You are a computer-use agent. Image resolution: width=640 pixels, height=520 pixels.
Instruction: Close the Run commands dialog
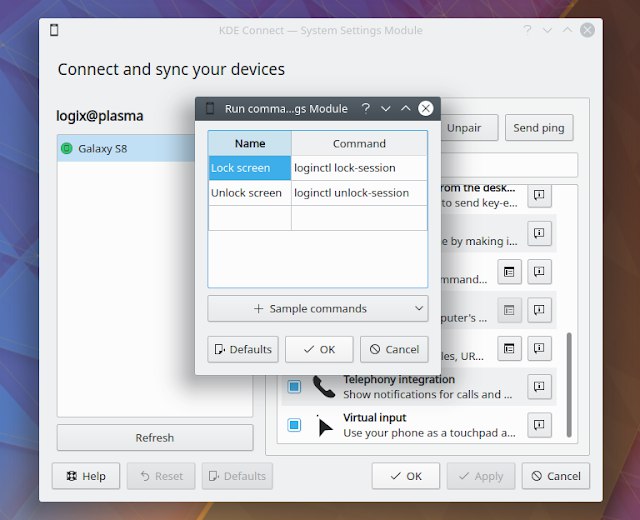tap(425, 108)
